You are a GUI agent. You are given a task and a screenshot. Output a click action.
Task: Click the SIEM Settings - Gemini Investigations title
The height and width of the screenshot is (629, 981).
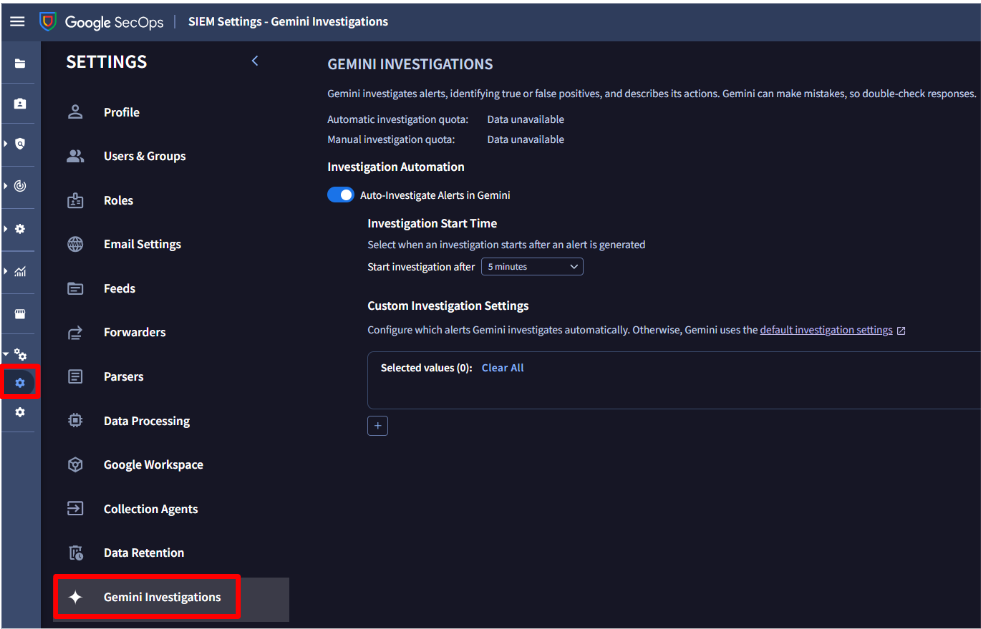tap(288, 21)
